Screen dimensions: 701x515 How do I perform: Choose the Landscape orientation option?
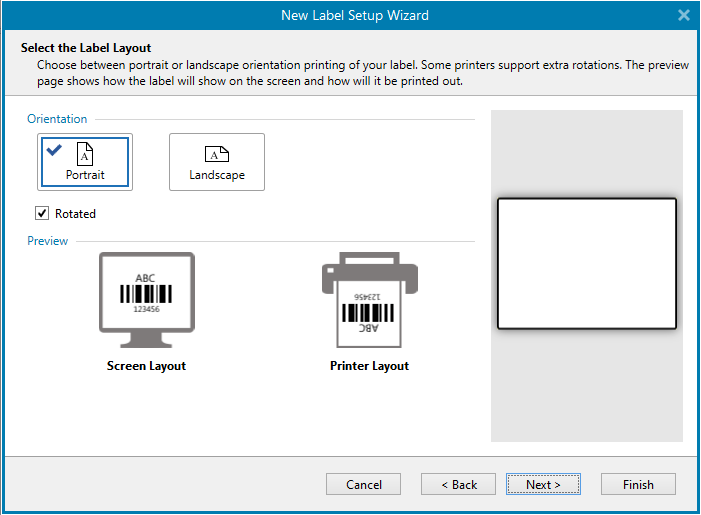(217, 162)
